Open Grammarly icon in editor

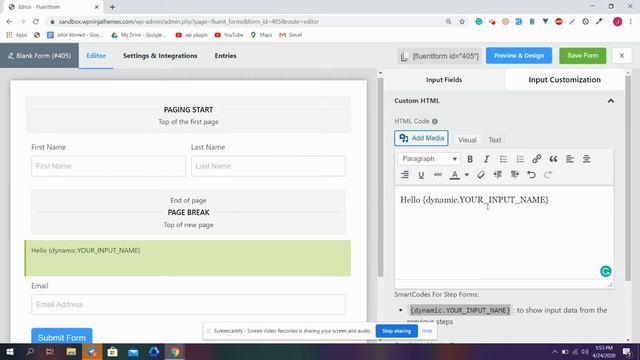point(605,271)
